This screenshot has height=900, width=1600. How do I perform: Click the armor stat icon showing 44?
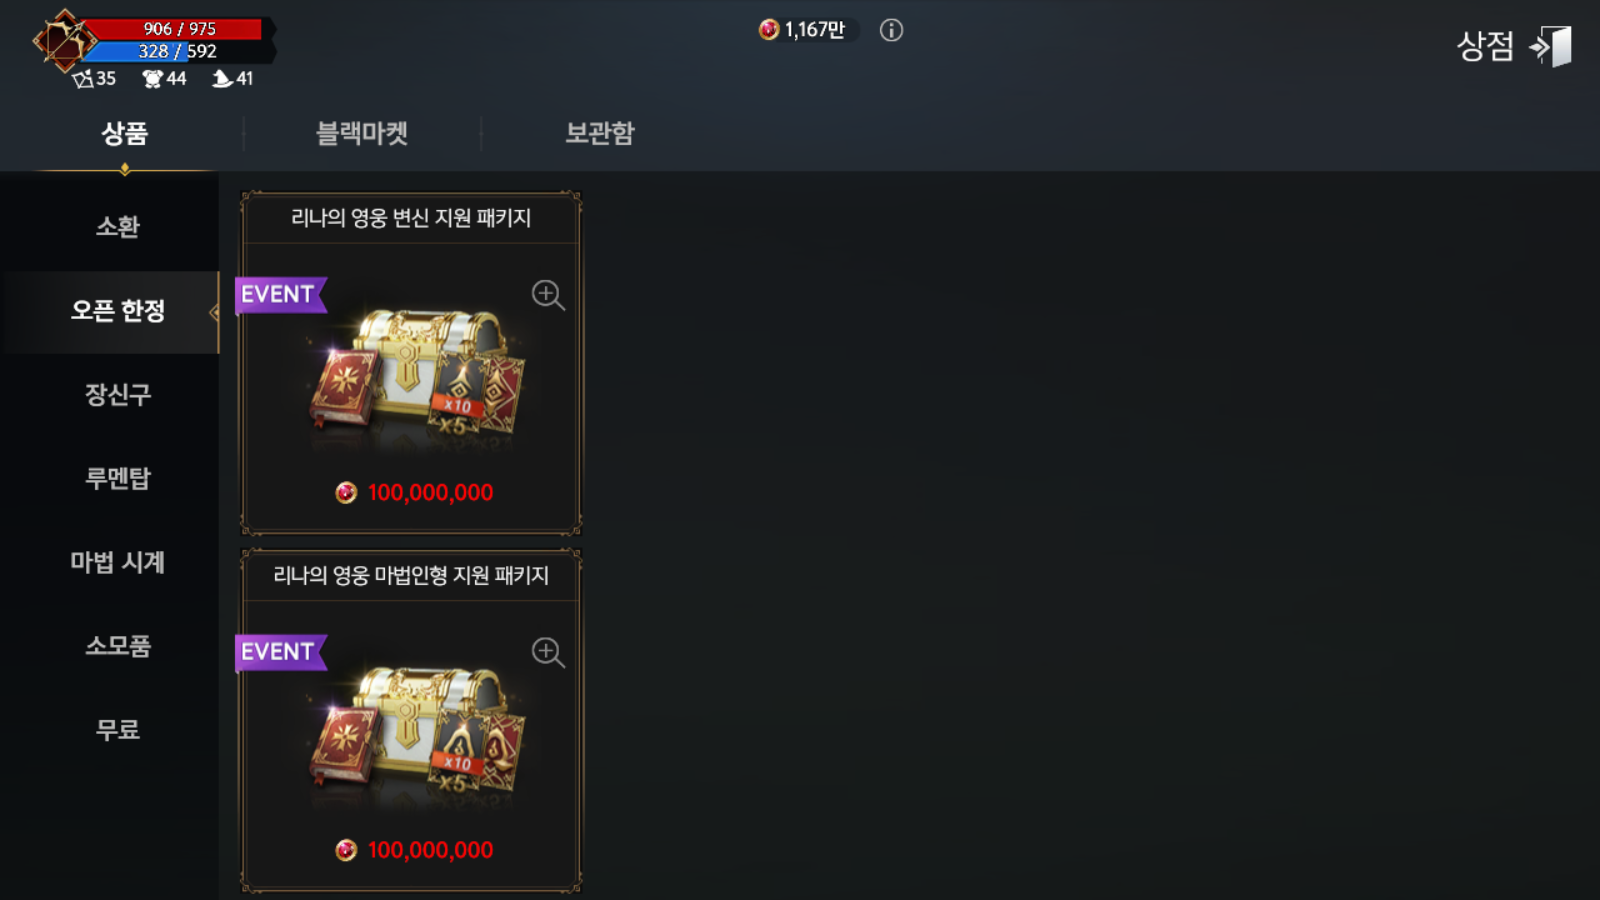click(152, 78)
